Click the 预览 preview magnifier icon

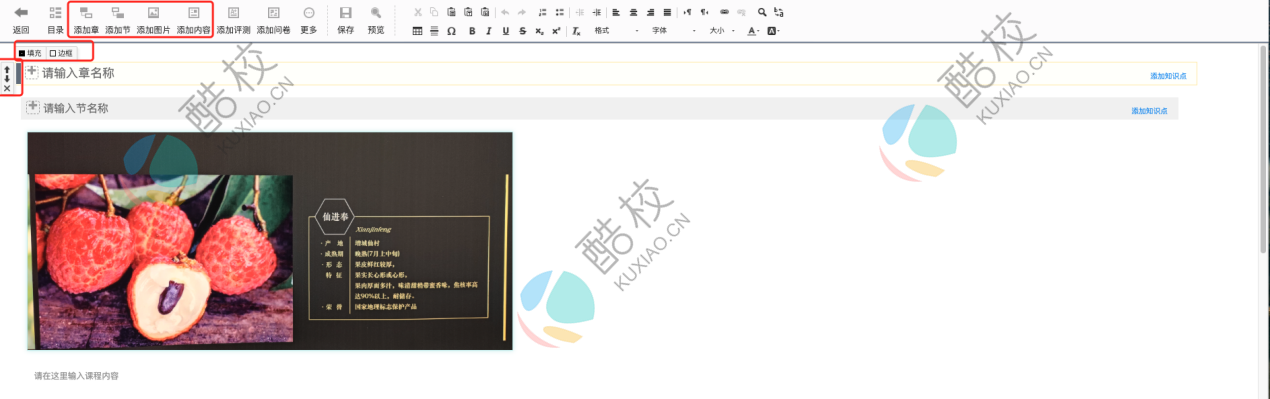click(376, 13)
